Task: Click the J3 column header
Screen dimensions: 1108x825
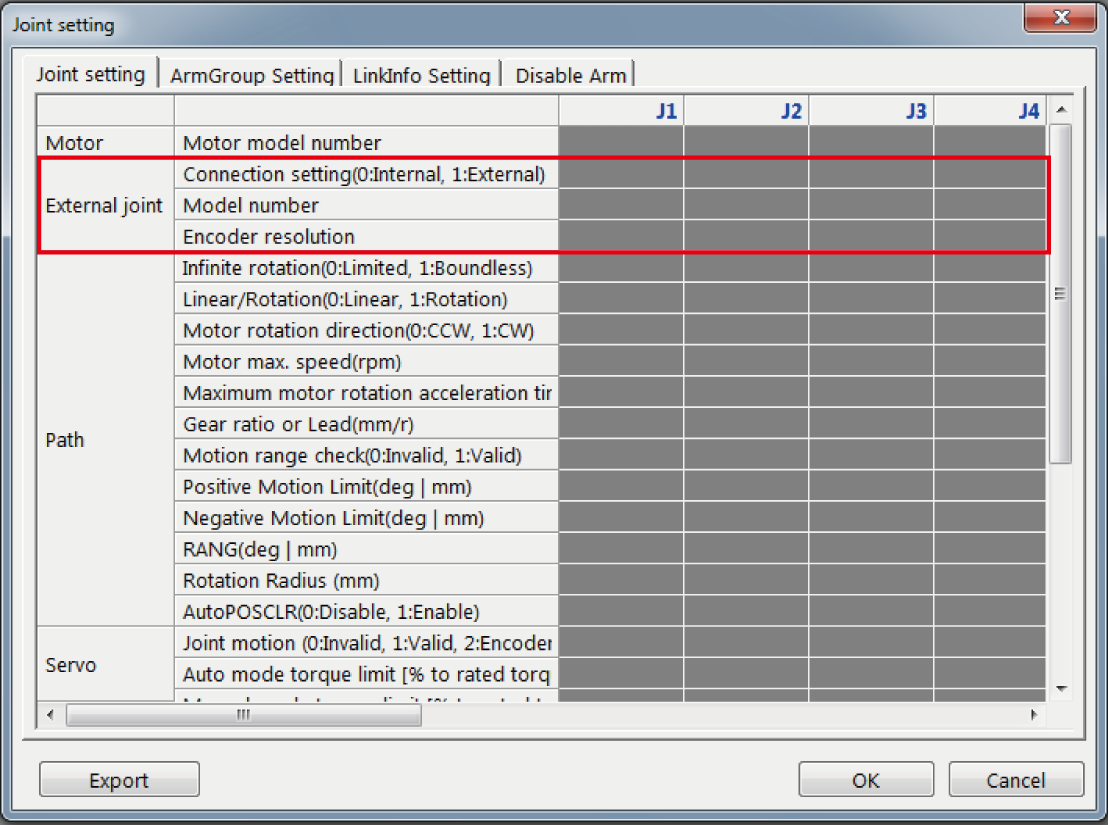Action: click(x=871, y=111)
